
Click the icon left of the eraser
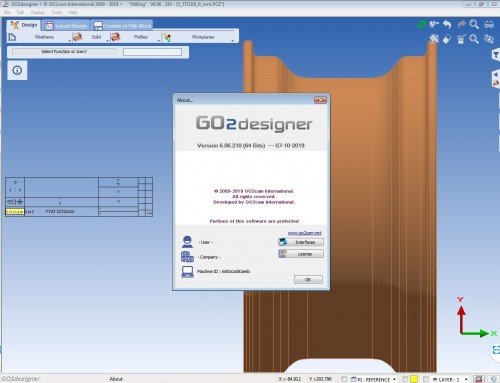click(x=434, y=39)
